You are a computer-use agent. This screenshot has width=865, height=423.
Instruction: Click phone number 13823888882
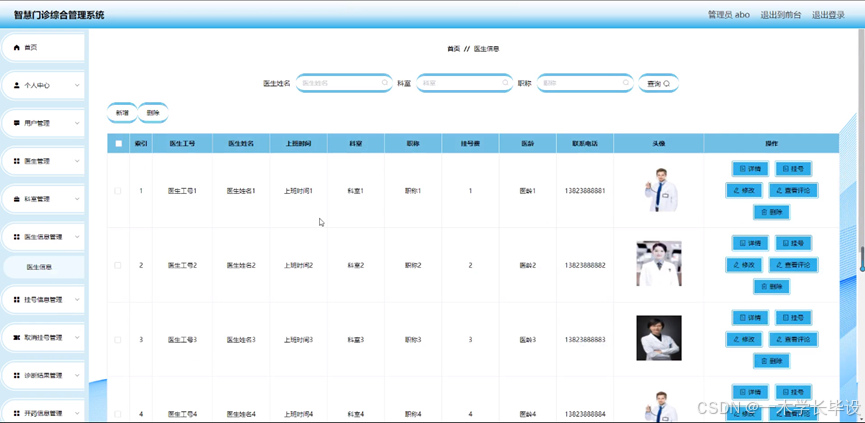pyautogui.click(x=585, y=265)
